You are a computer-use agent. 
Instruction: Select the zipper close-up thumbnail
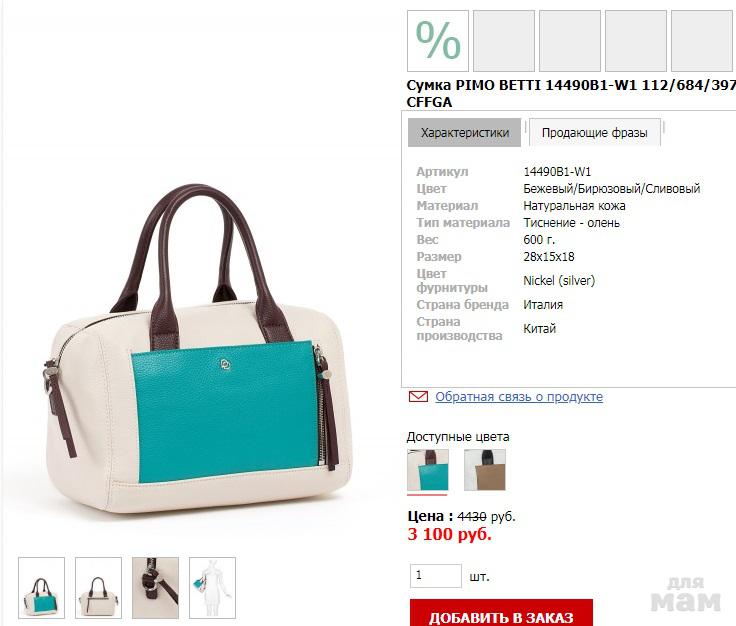click(155, 588)
